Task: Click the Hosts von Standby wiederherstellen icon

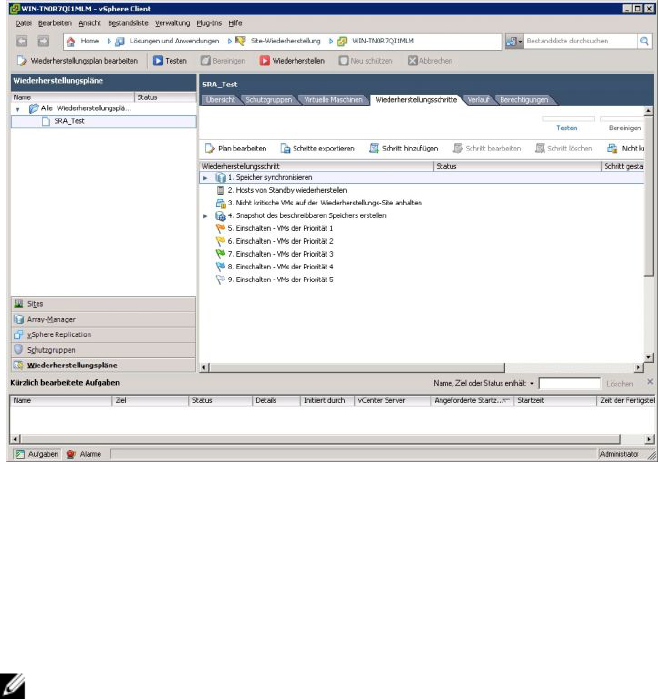Action: (x=220, y=190)
